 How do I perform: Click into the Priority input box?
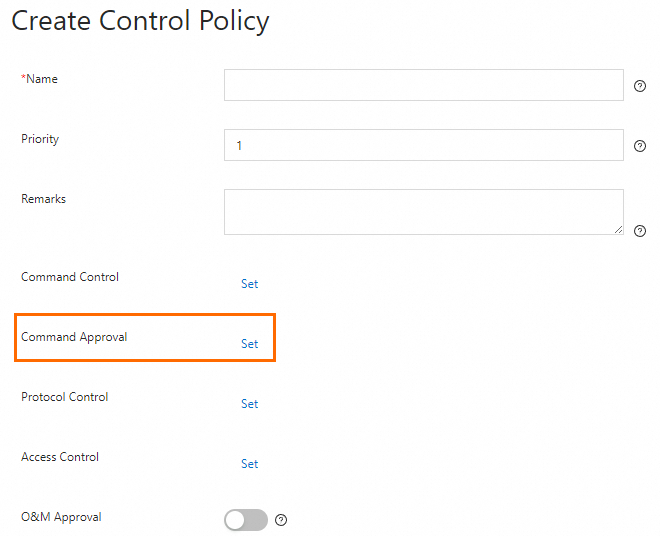(423, 145)
